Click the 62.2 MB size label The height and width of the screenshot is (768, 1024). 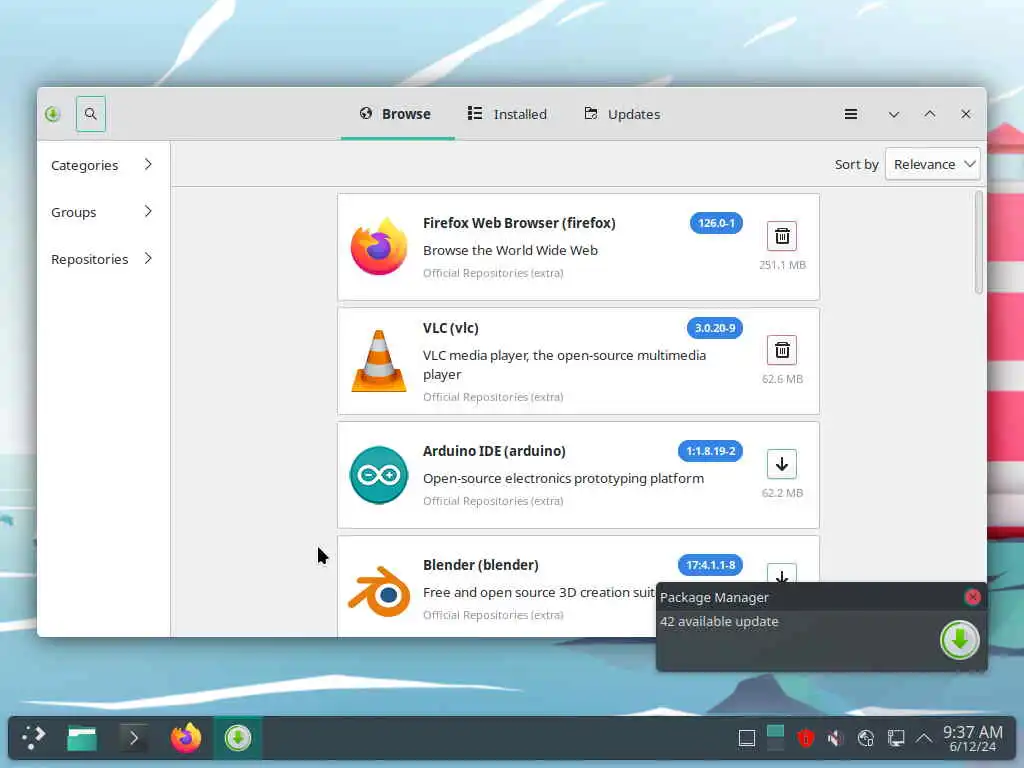tap(782, 493)
